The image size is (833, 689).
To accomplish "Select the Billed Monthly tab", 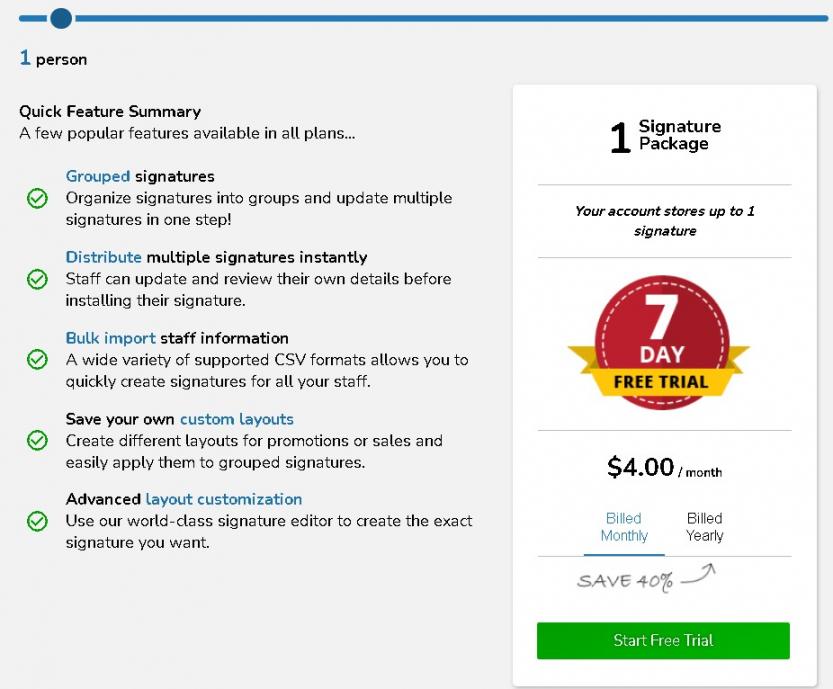I will [624, 527].
